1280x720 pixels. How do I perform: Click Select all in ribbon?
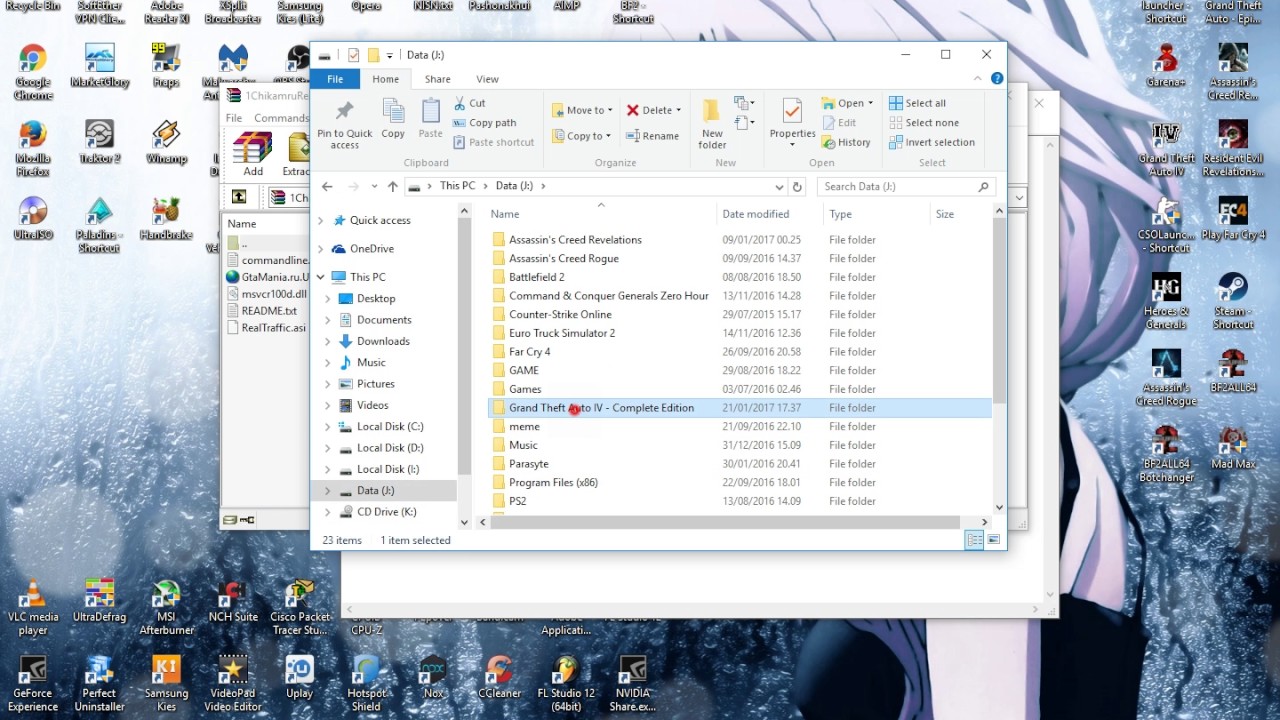click(917, 103)
